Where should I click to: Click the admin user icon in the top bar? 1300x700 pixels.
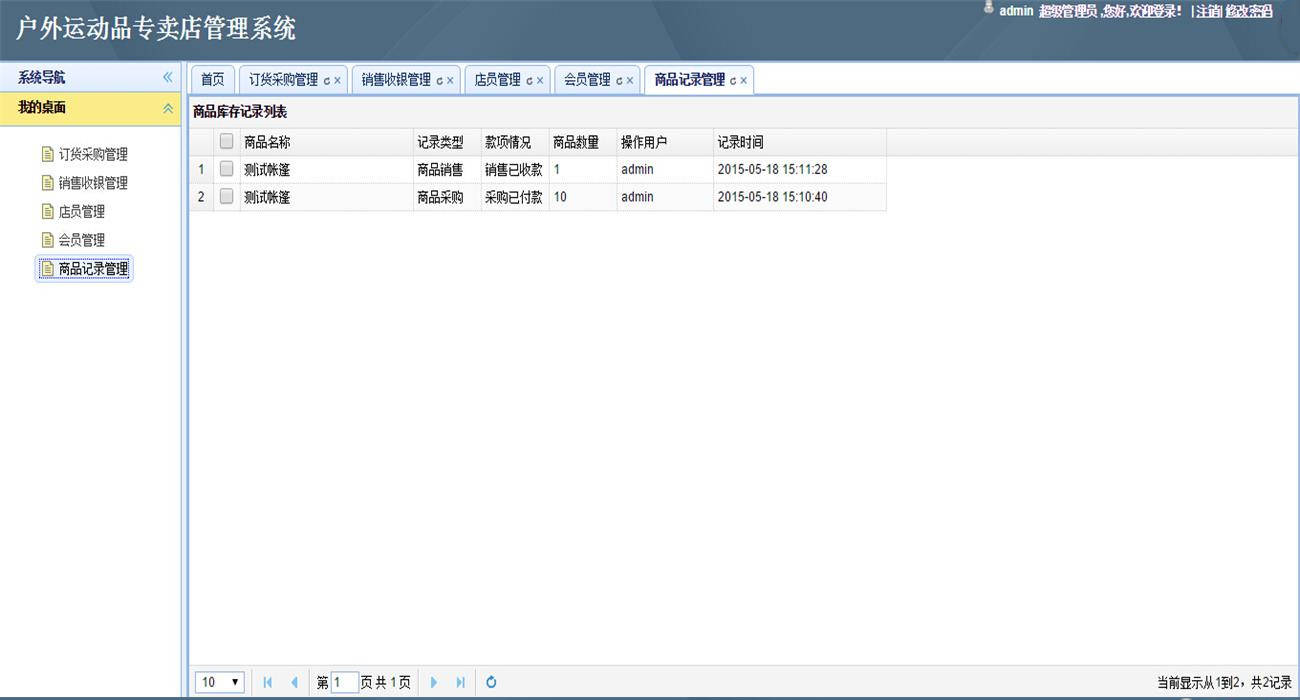989,9
